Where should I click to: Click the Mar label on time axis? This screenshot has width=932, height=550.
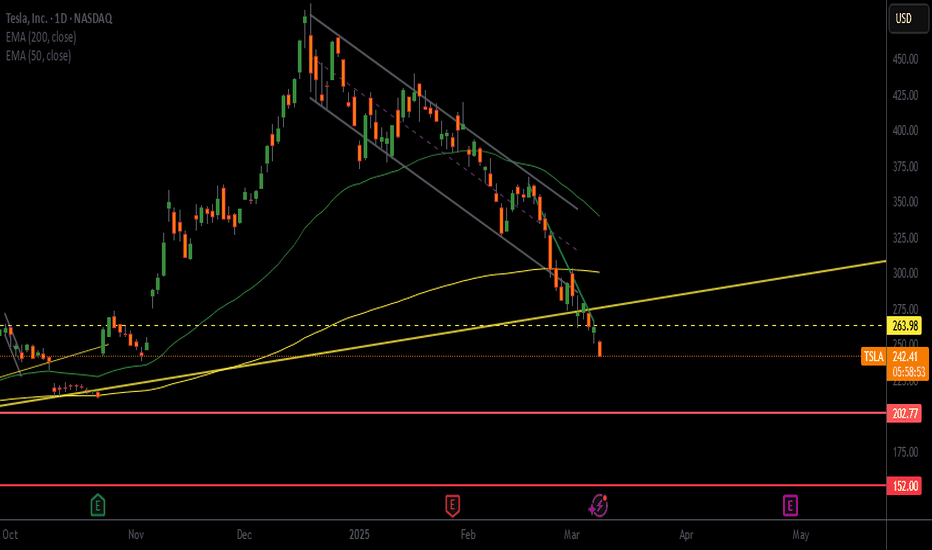pos(572,534)
